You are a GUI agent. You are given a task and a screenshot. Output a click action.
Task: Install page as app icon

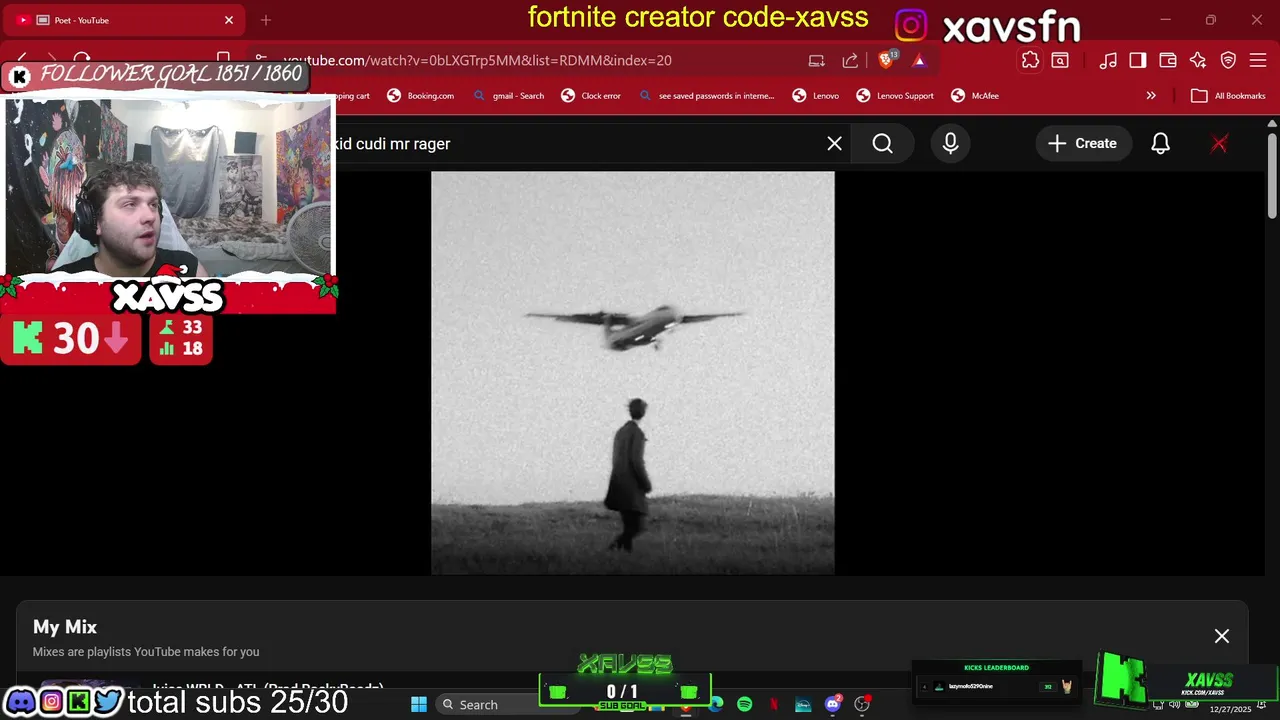pos(817,61)
